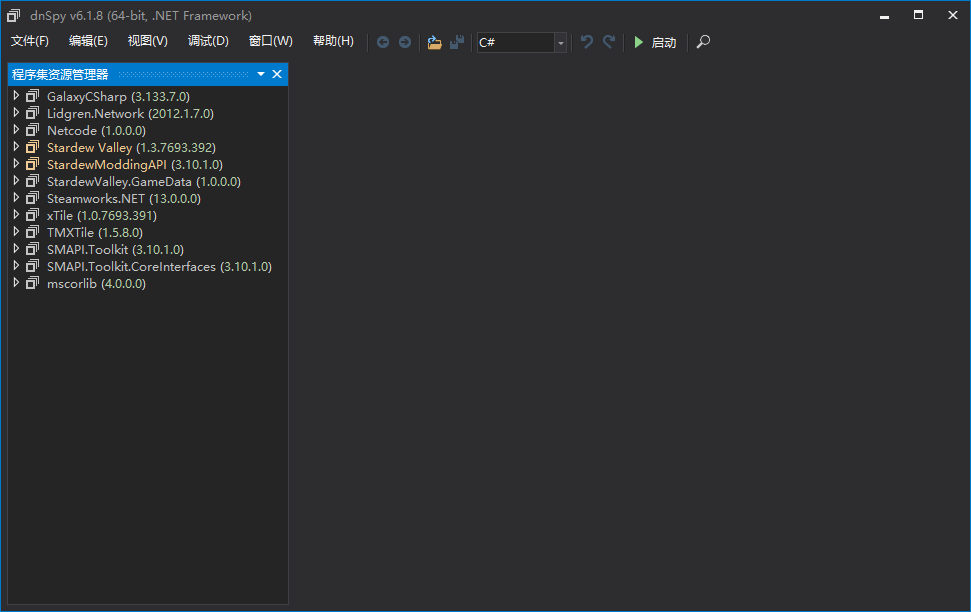Click the Stardew Valley executable icon
The width and height of the screenshot is (971, 612).
32,147
